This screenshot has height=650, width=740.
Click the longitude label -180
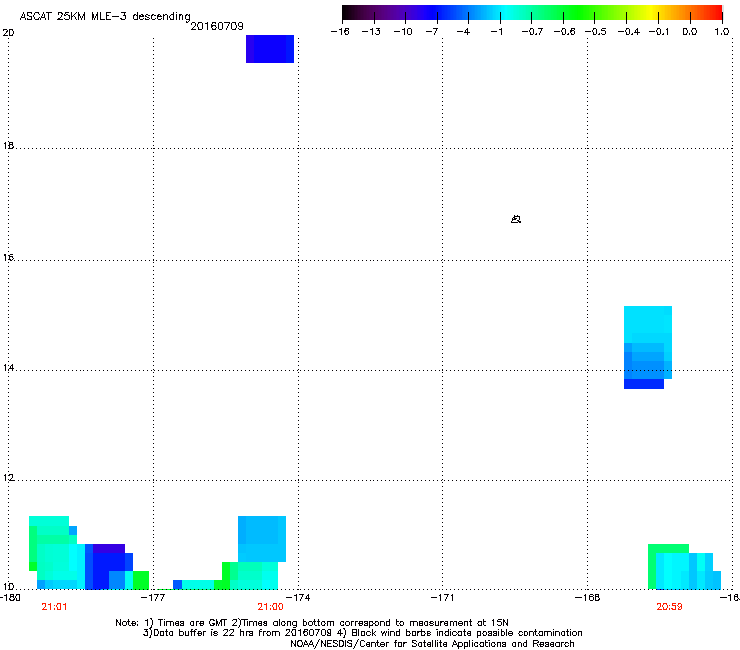point(10,598)
